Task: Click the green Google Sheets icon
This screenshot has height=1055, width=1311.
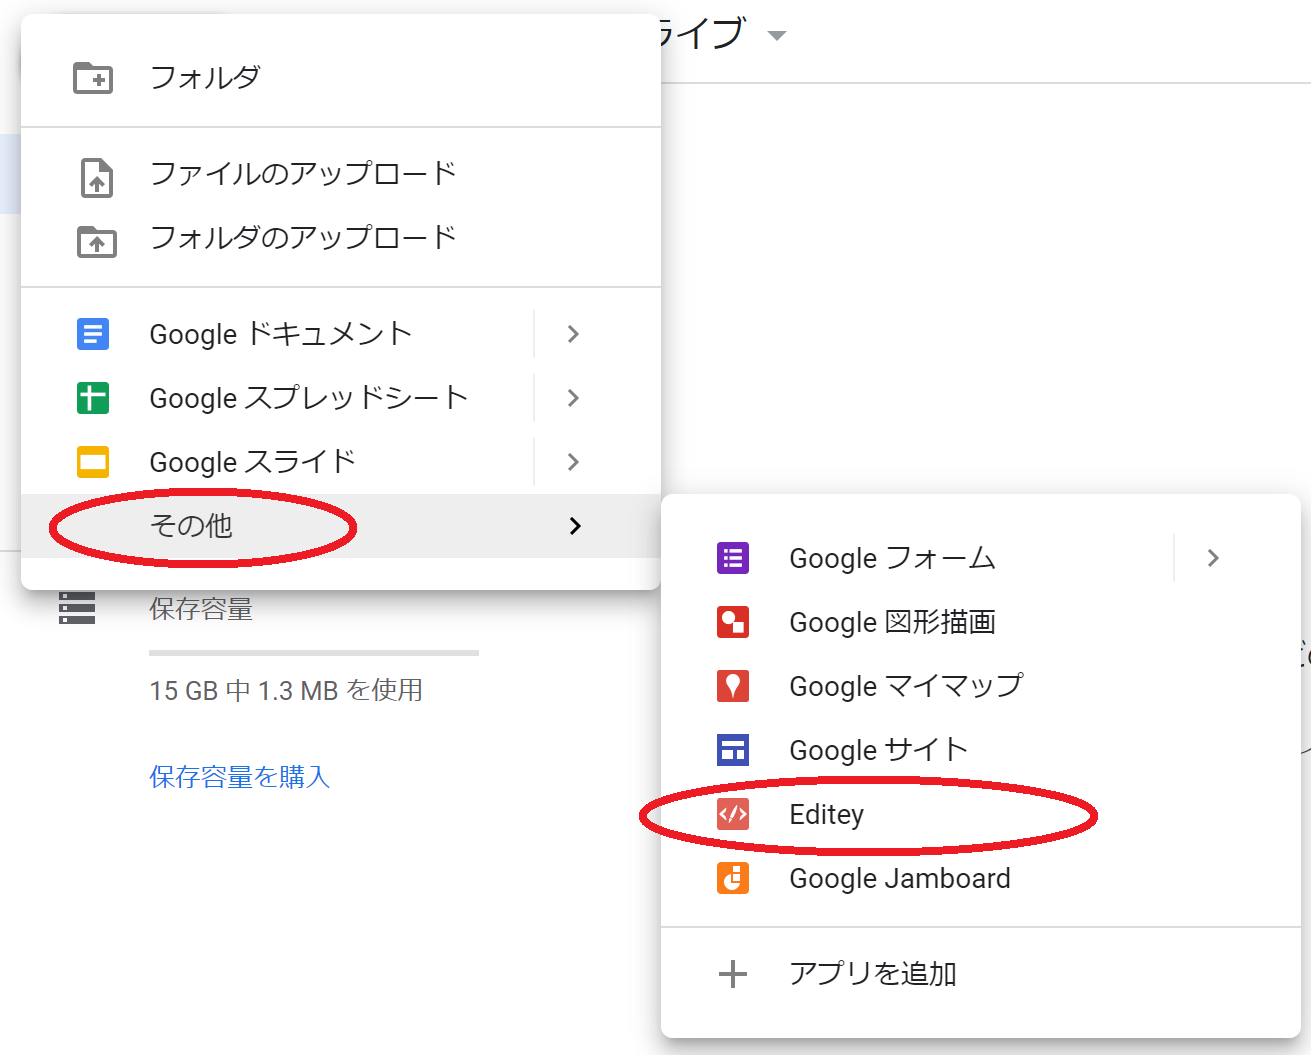Action: (93, 398)
